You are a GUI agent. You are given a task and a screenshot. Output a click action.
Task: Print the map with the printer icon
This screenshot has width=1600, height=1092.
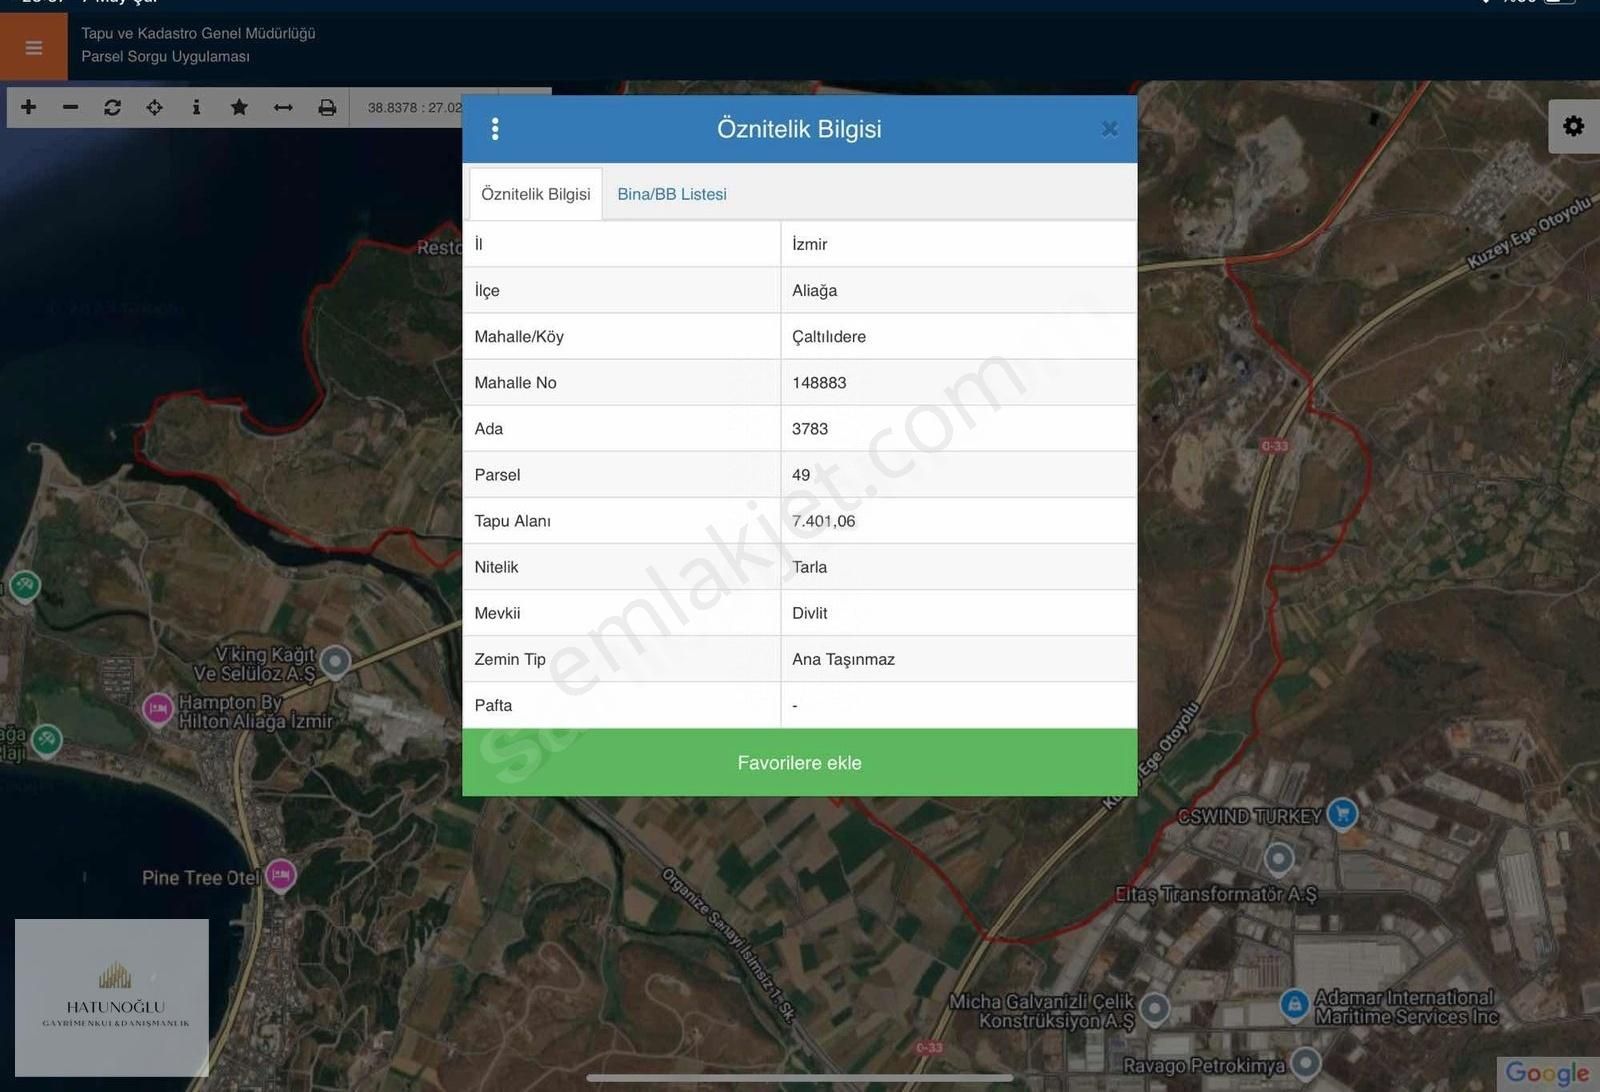click(x=327, y=107)
